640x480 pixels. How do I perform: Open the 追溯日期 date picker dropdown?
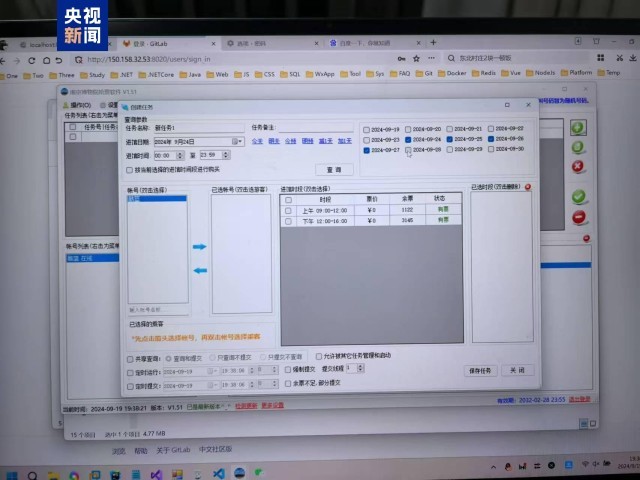coord(237,142)
